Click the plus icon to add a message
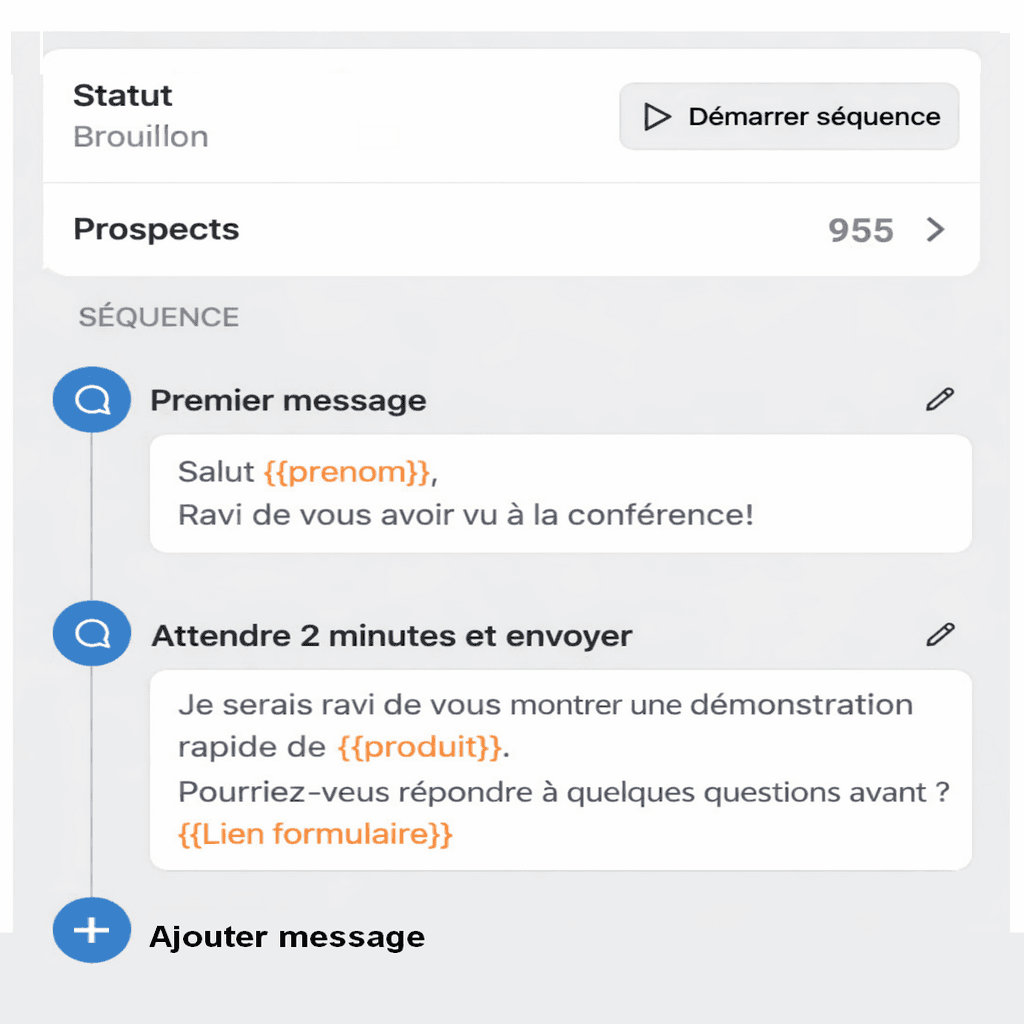This screenshot has height=1024, width=1024. (x=91, y=930)
